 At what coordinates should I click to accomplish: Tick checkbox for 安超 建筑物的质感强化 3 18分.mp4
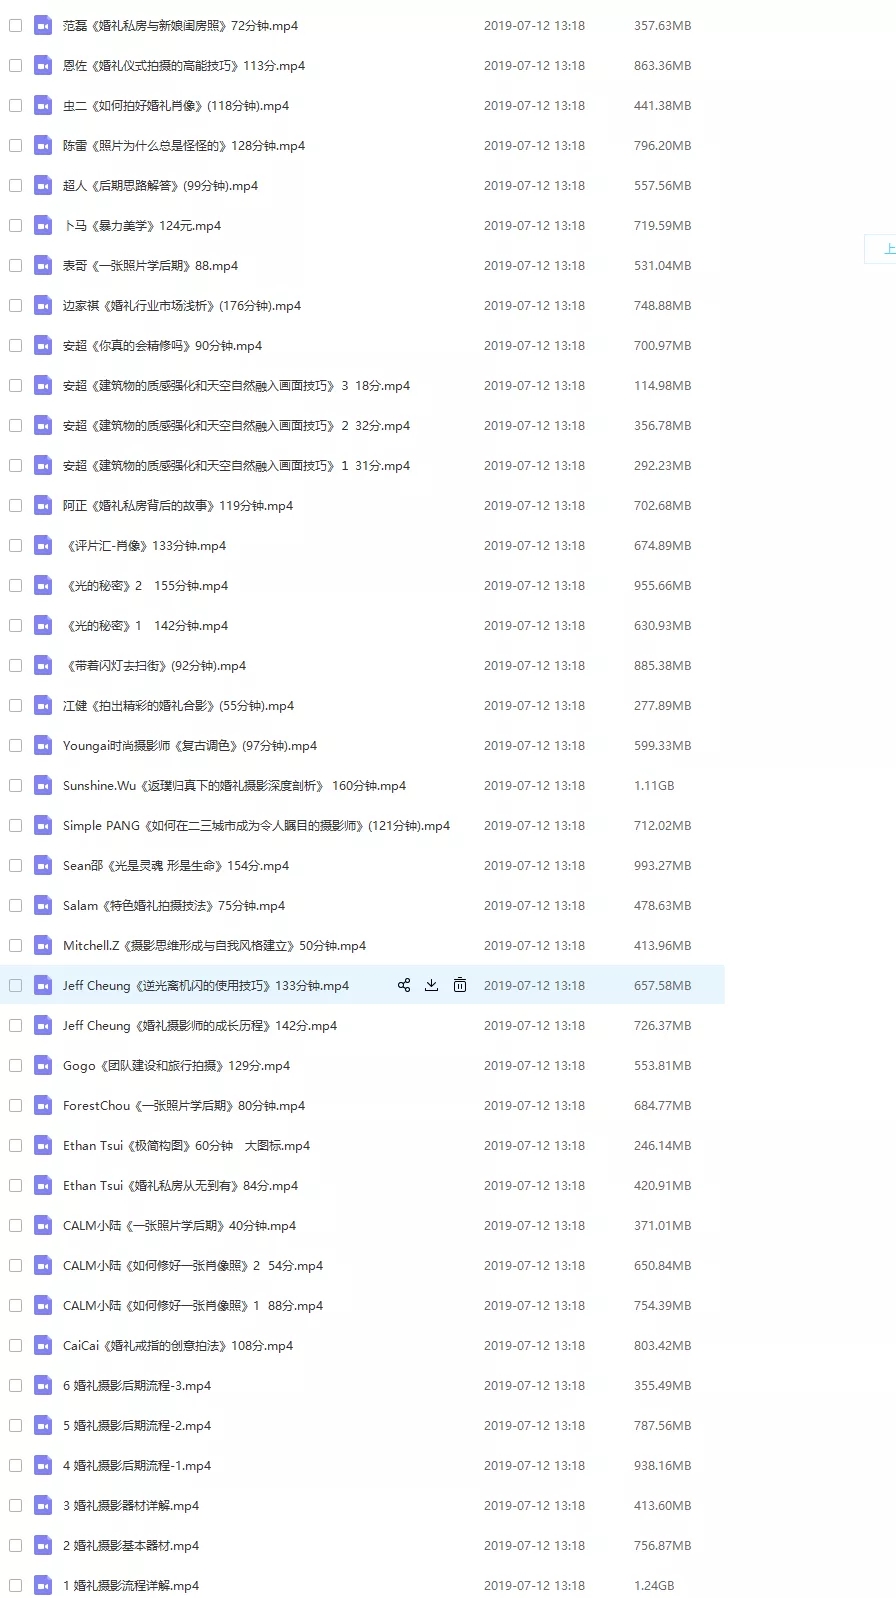click(x=15, y=385)
